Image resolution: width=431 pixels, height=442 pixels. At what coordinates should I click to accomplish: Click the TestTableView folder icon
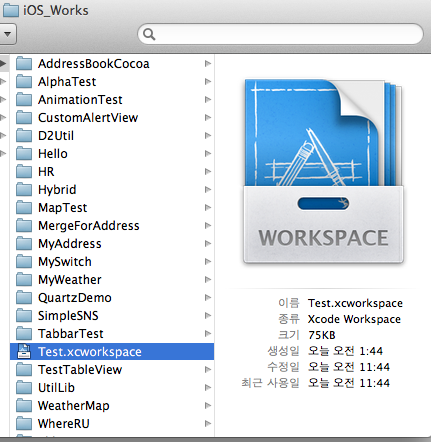click(x=24, y=369)
